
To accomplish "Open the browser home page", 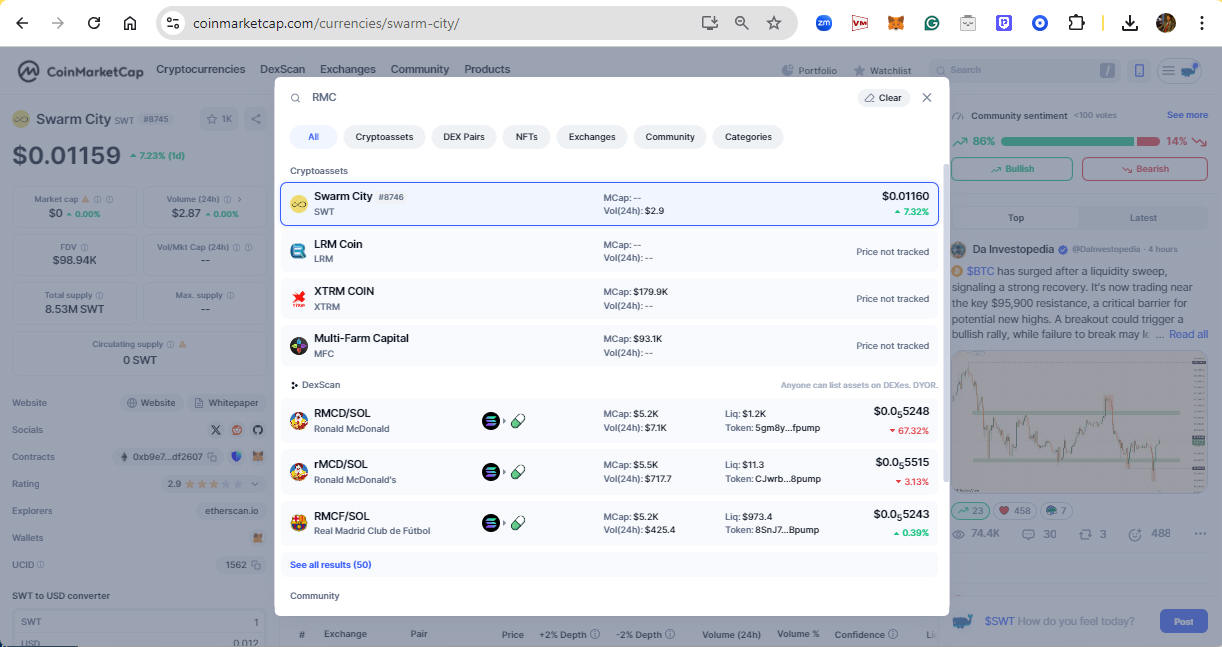I will coord(130,23).
